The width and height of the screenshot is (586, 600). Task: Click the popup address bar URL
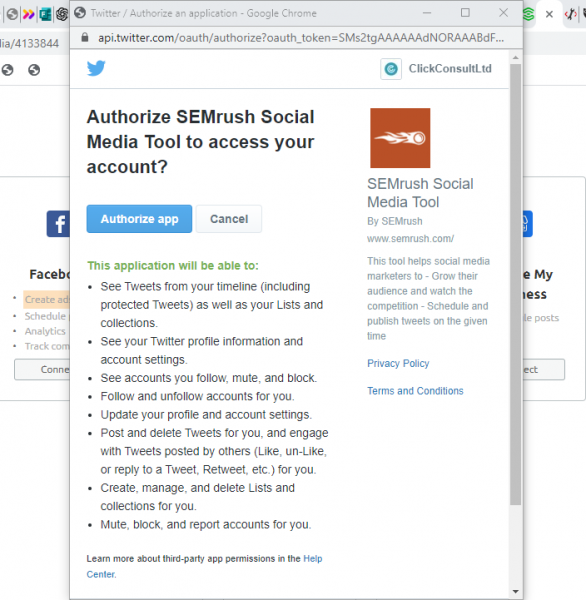coord(301,38)
